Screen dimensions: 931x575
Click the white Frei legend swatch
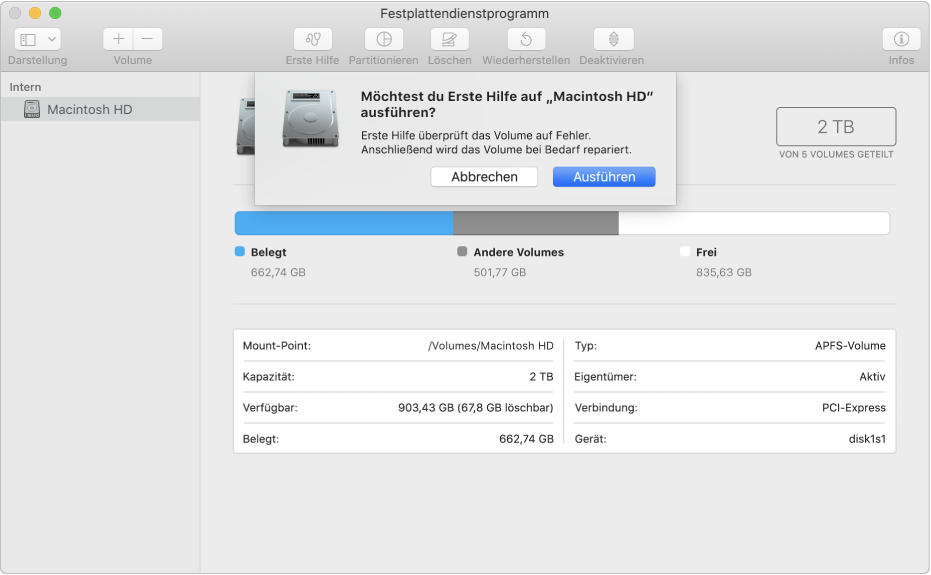coord(685,251)
